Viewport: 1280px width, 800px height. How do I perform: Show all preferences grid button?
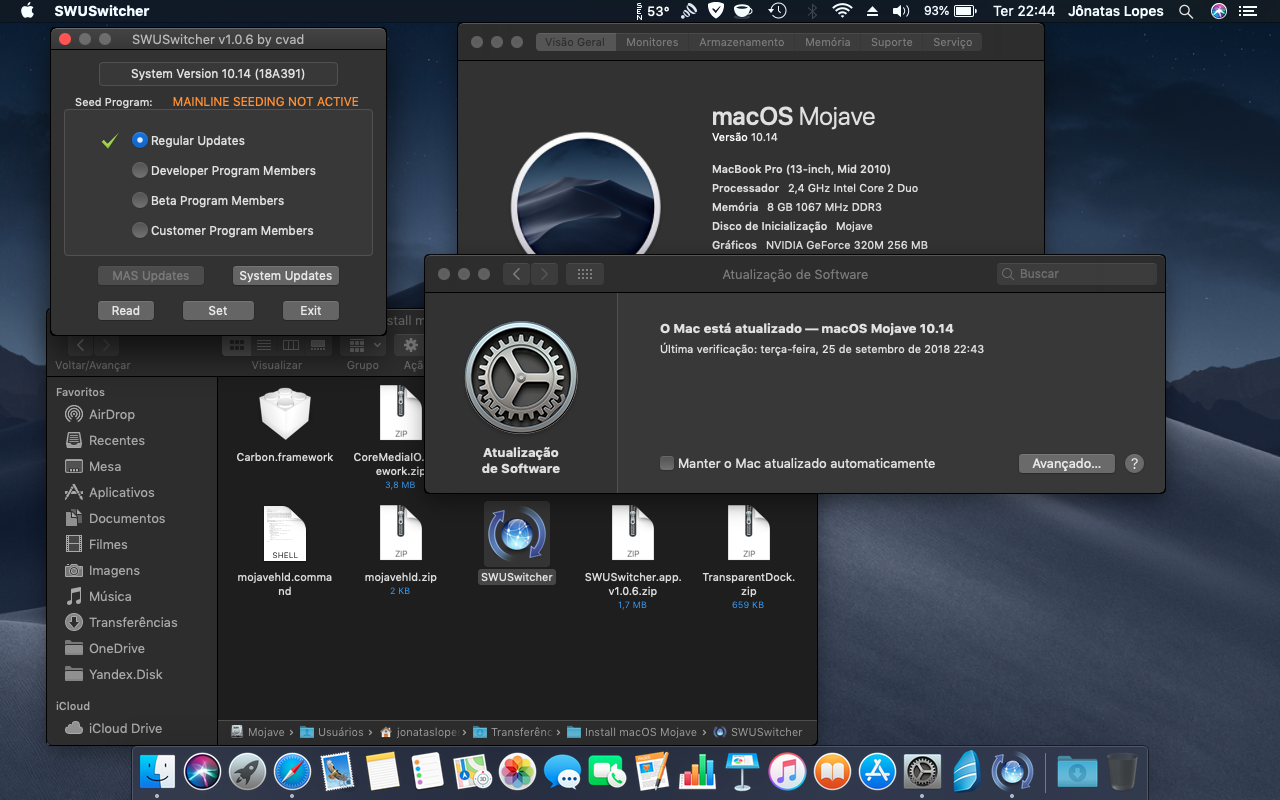[x=585, y=274]
